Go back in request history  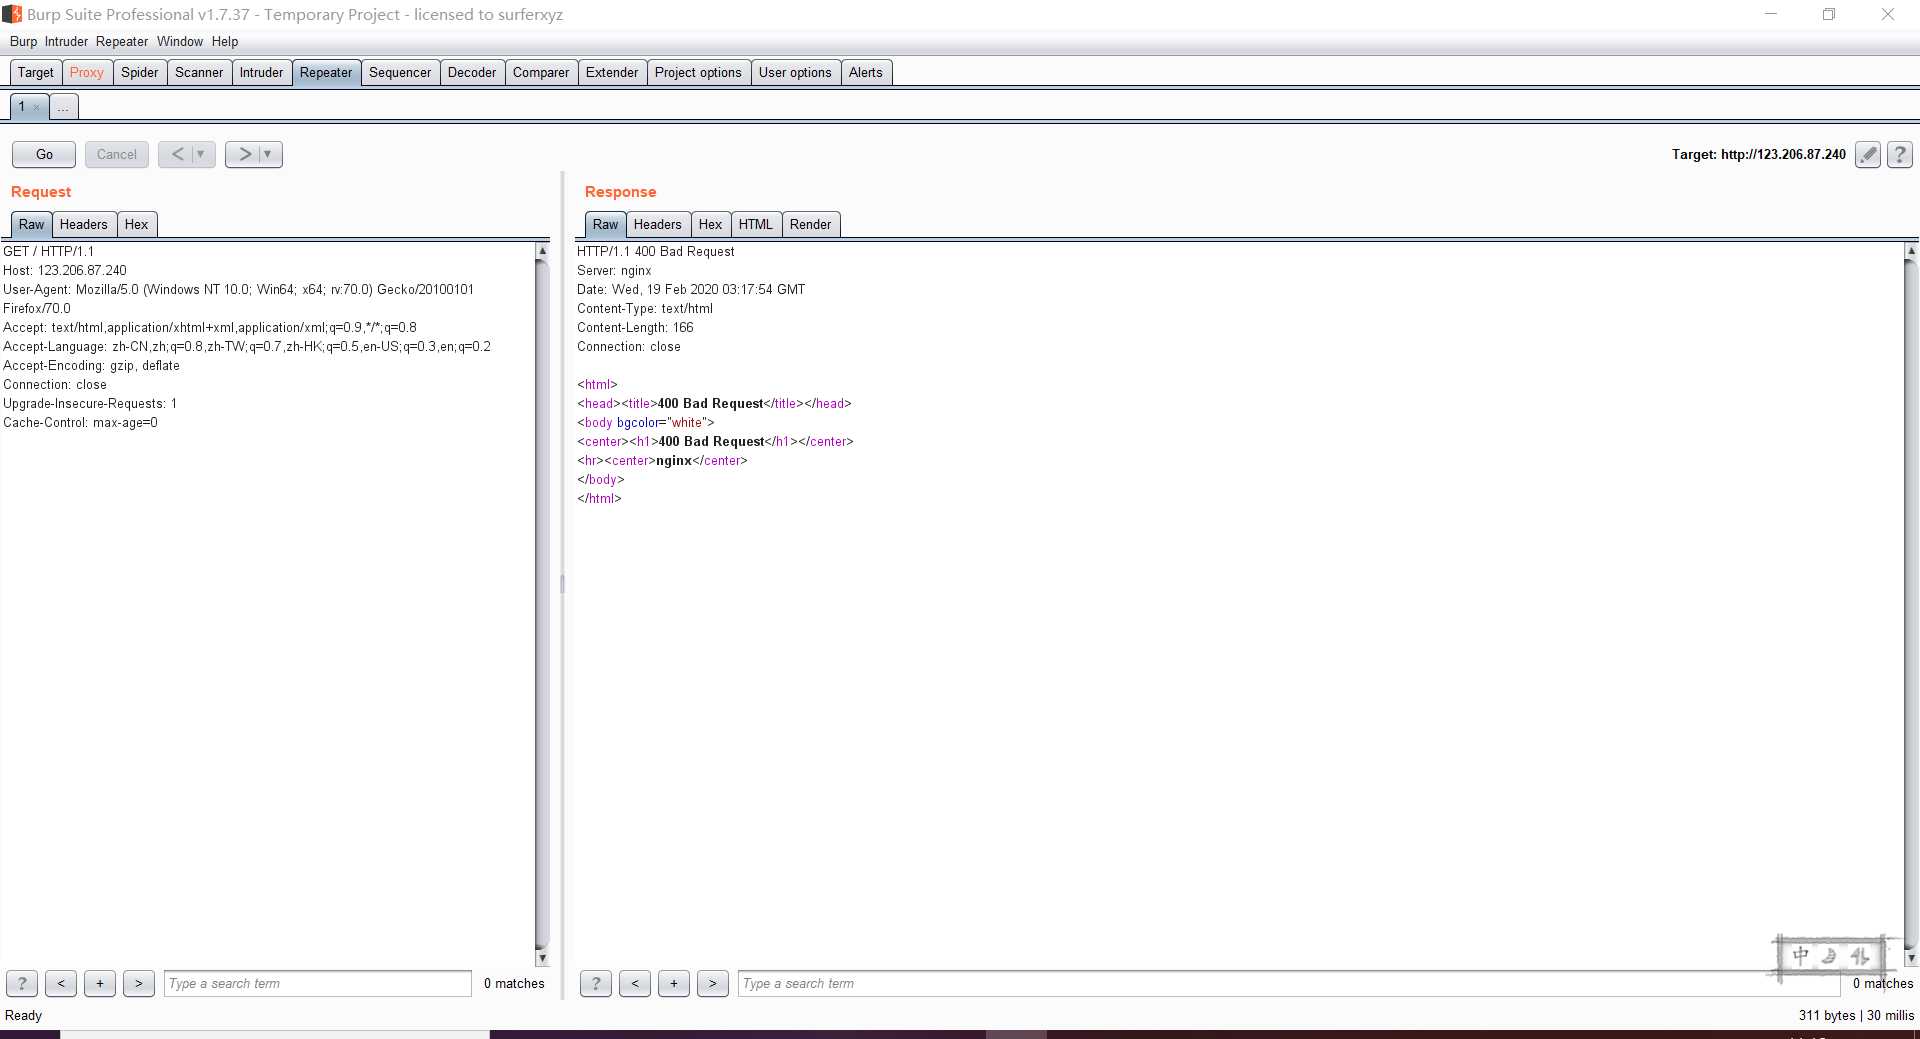(177, 154)
